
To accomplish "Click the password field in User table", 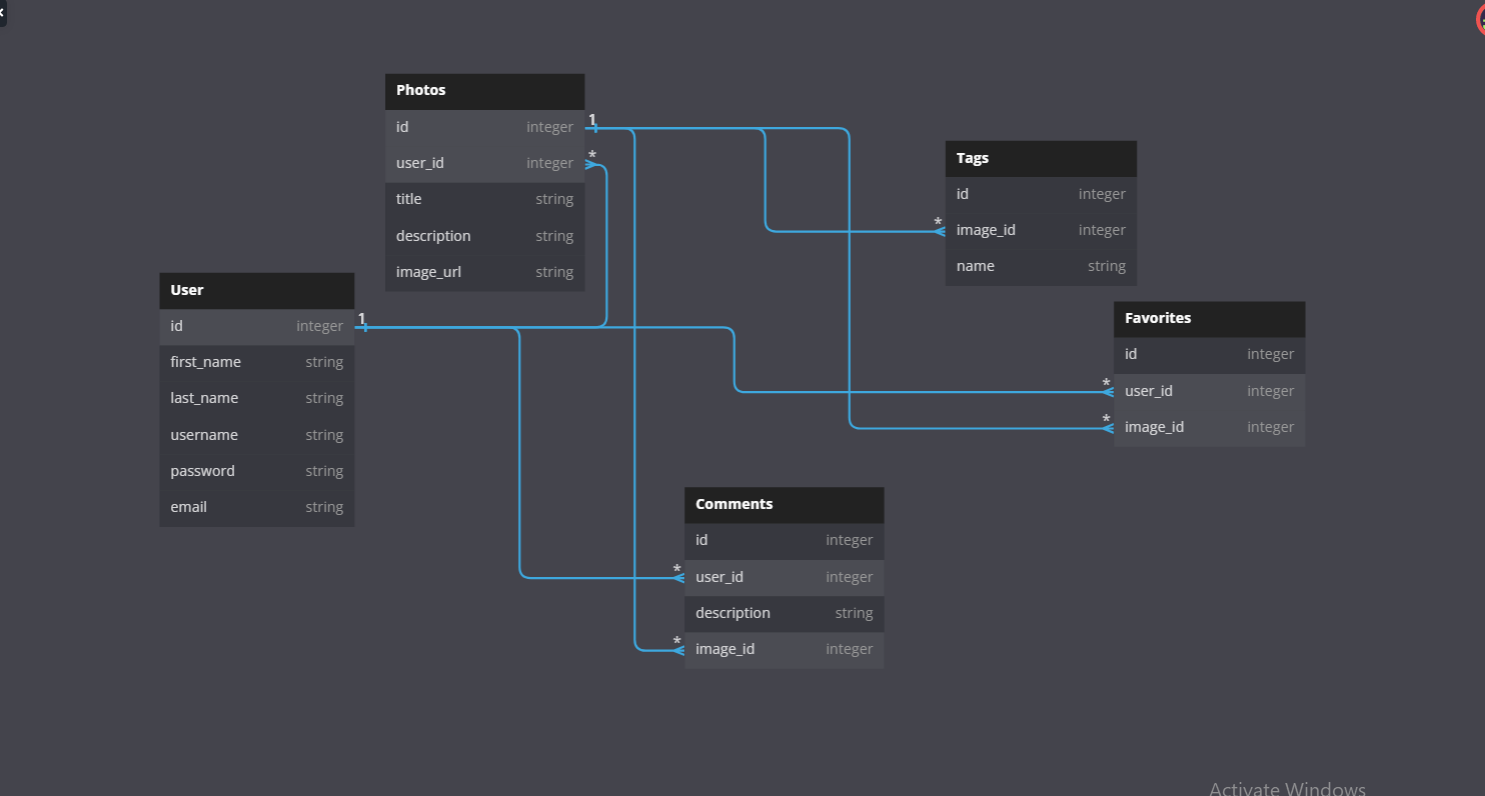I will click(x=257, y=471).
